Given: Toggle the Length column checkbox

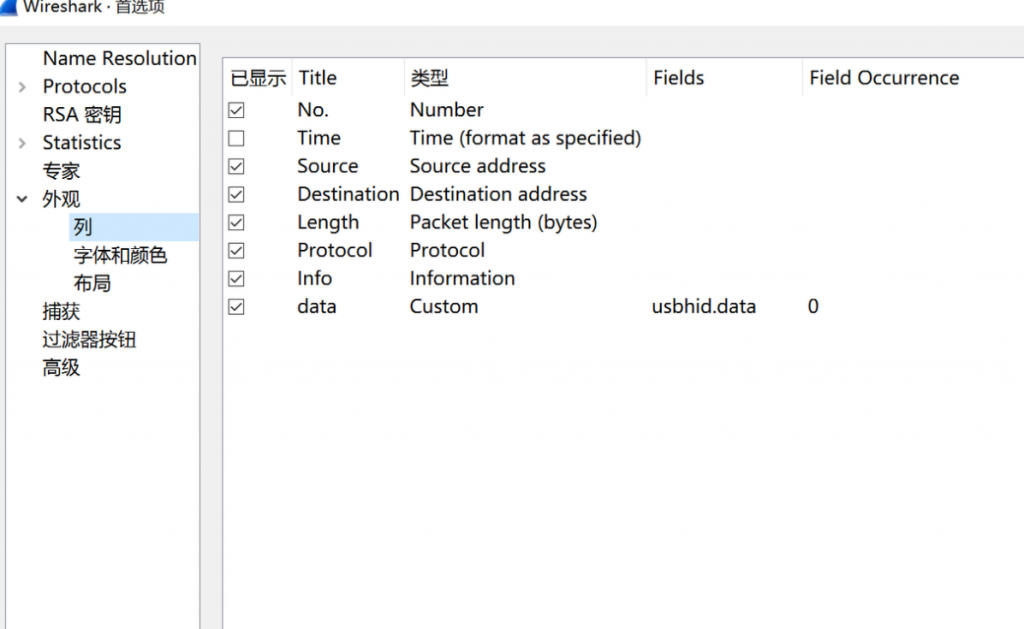Looking at the screenshot, I should [236, 223].
